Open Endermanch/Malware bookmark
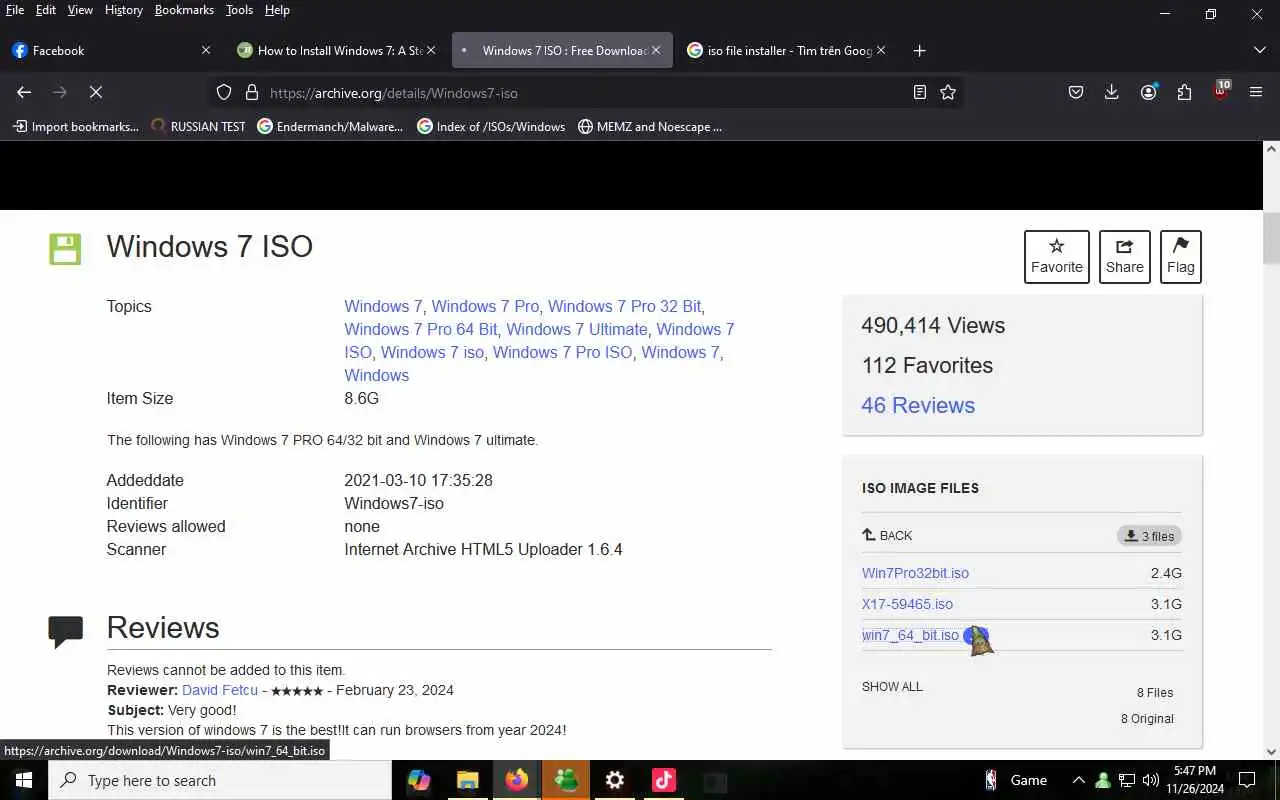 pos(330,127)
